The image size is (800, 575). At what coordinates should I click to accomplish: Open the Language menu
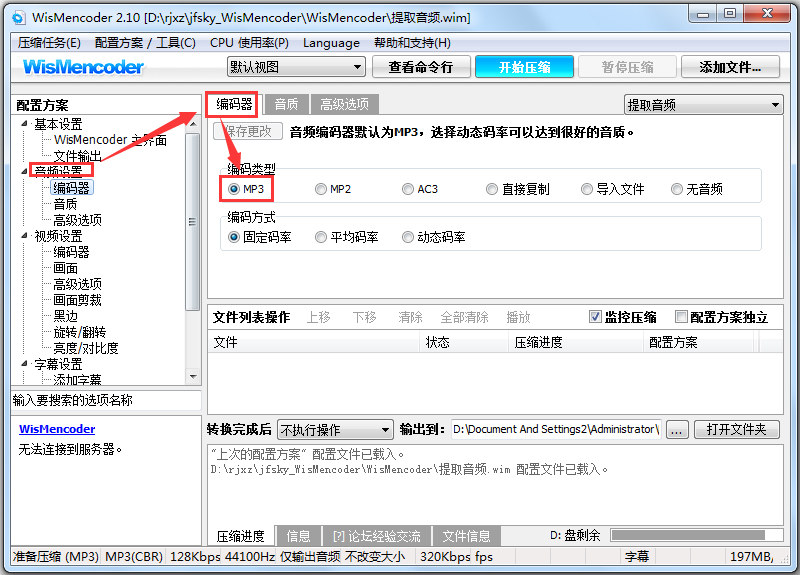point(331,43)
